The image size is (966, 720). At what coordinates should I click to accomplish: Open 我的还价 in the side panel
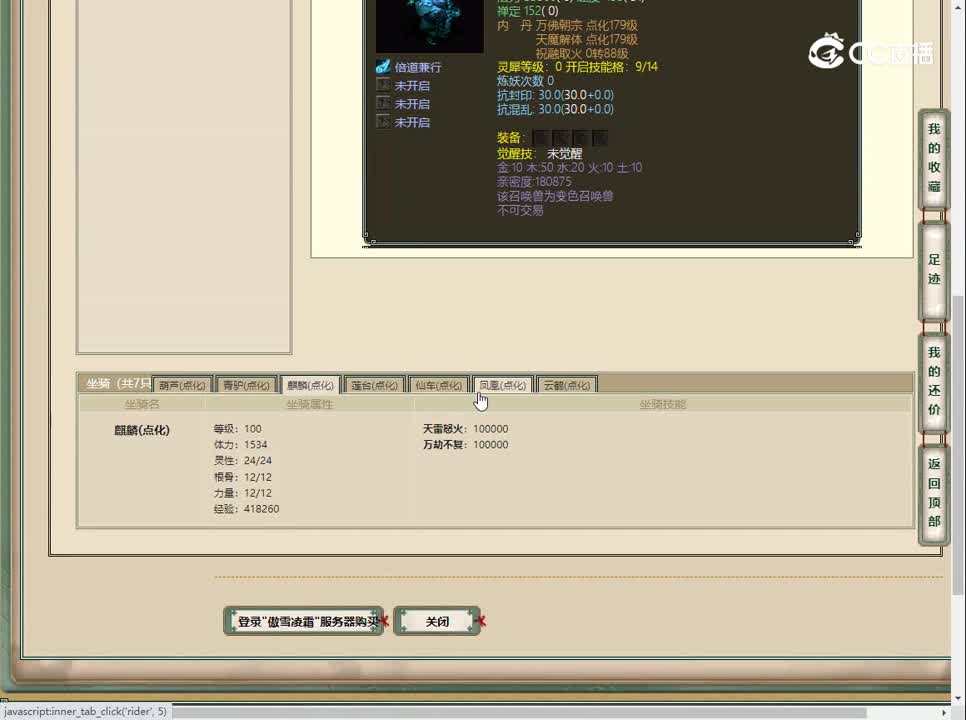coord(934,381)
